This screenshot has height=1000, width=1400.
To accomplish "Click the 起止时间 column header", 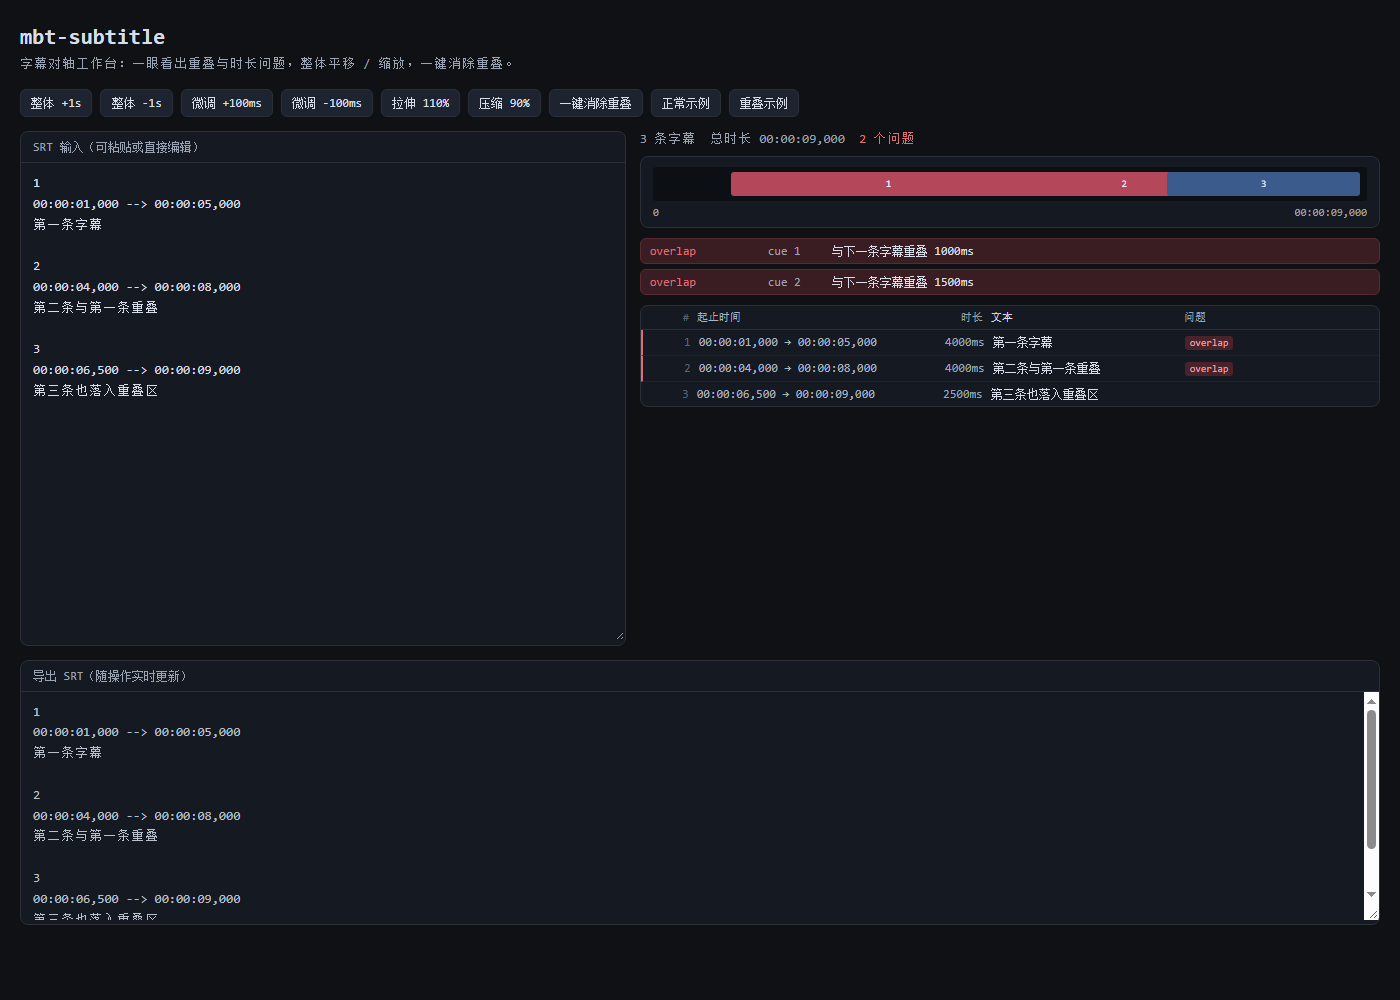I will point(719,317).
